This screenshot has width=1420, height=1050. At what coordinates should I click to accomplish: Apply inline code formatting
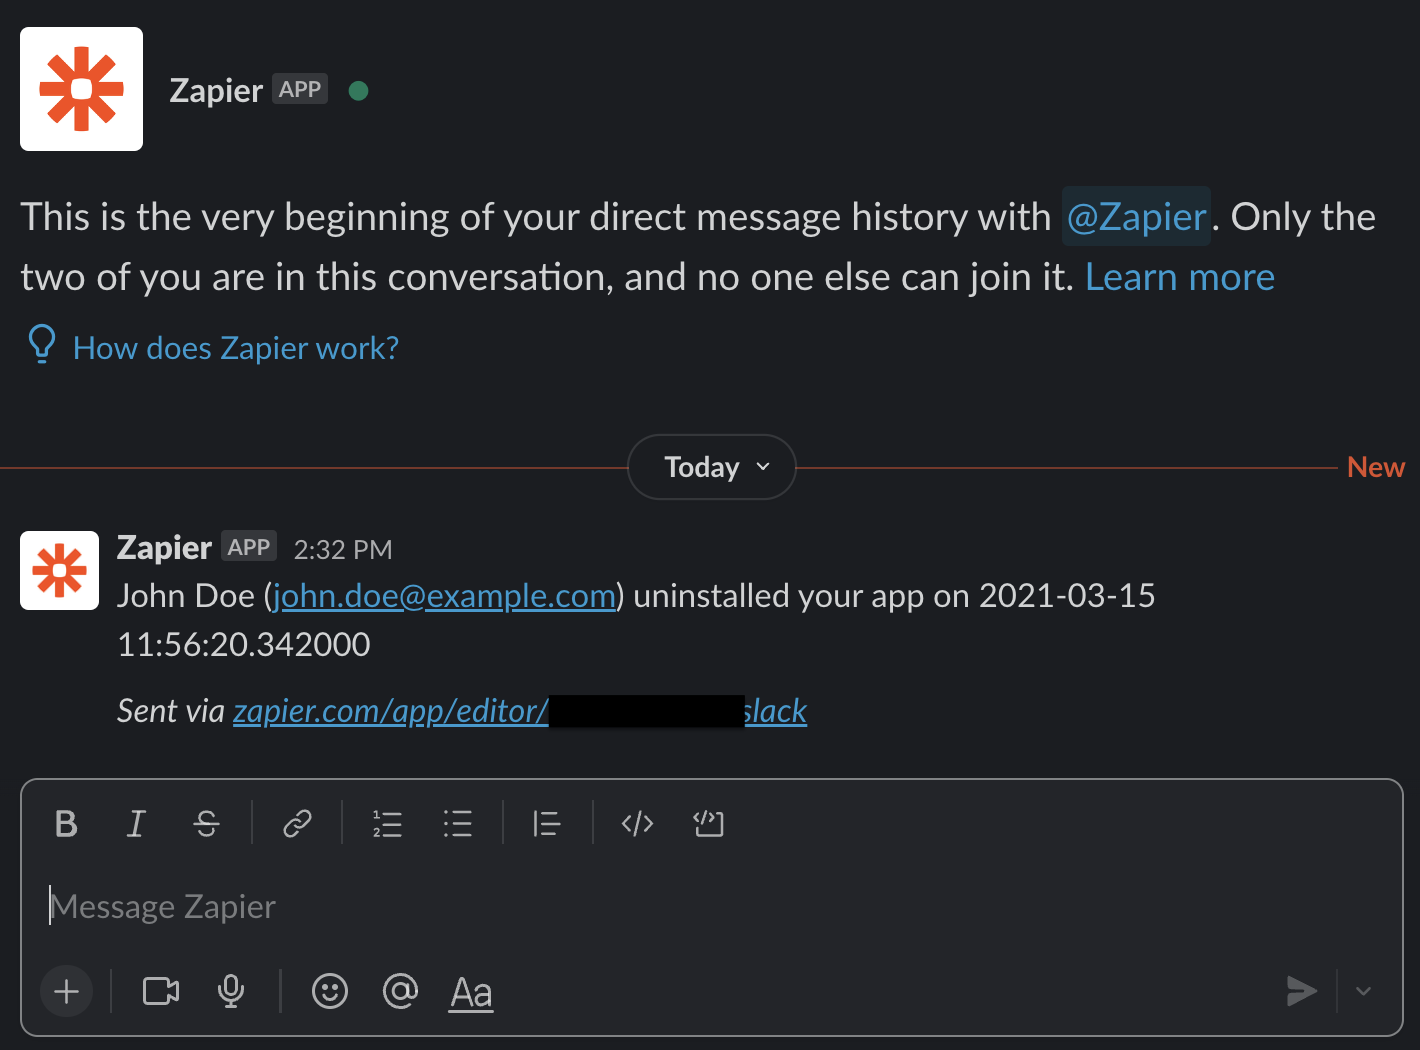pyautogui.click(x=637, y=824)
